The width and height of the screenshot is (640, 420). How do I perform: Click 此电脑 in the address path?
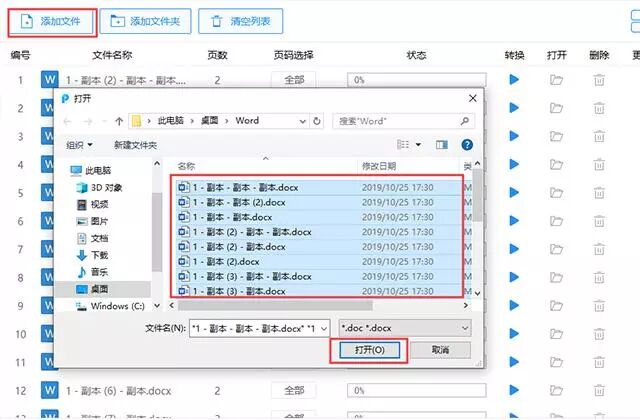coord(171,121)
